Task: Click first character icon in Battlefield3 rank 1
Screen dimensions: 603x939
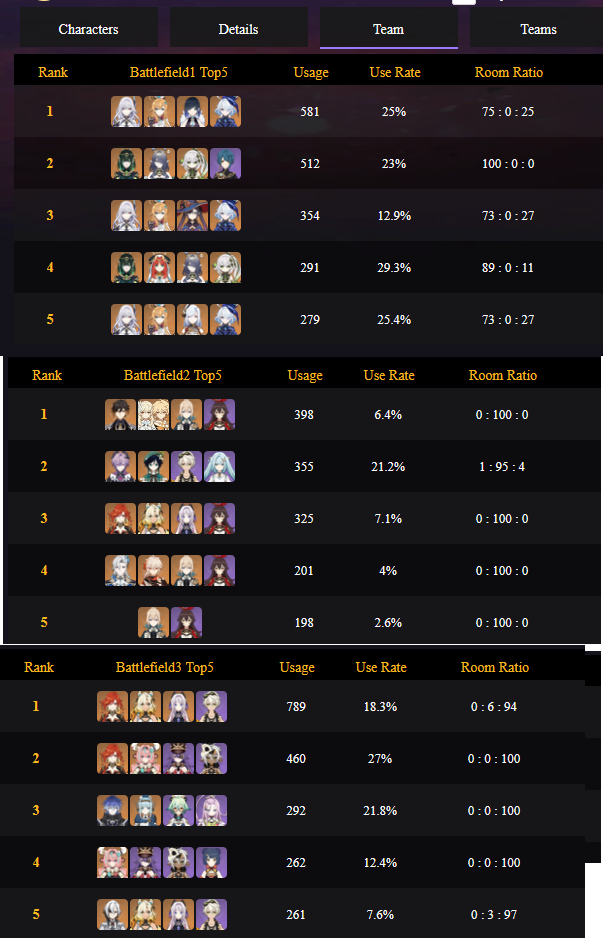Action: click(112, 706)
